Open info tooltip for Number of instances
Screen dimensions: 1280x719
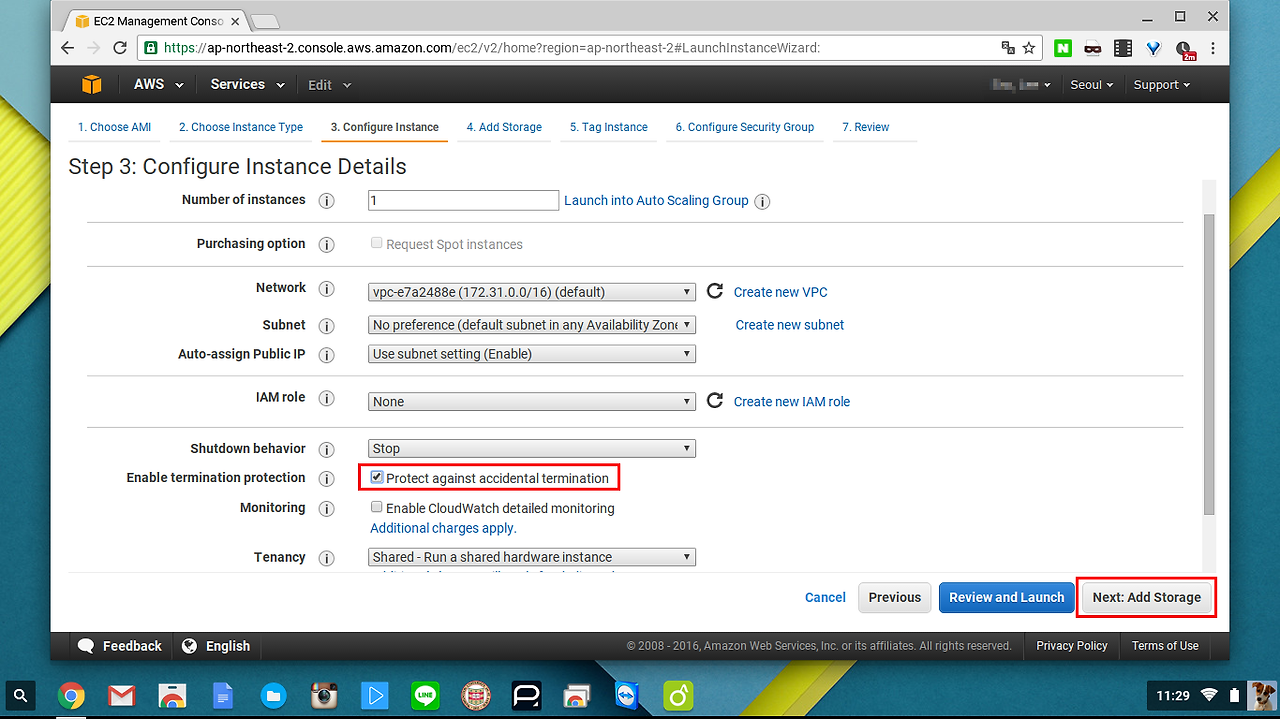click(326, 201)
